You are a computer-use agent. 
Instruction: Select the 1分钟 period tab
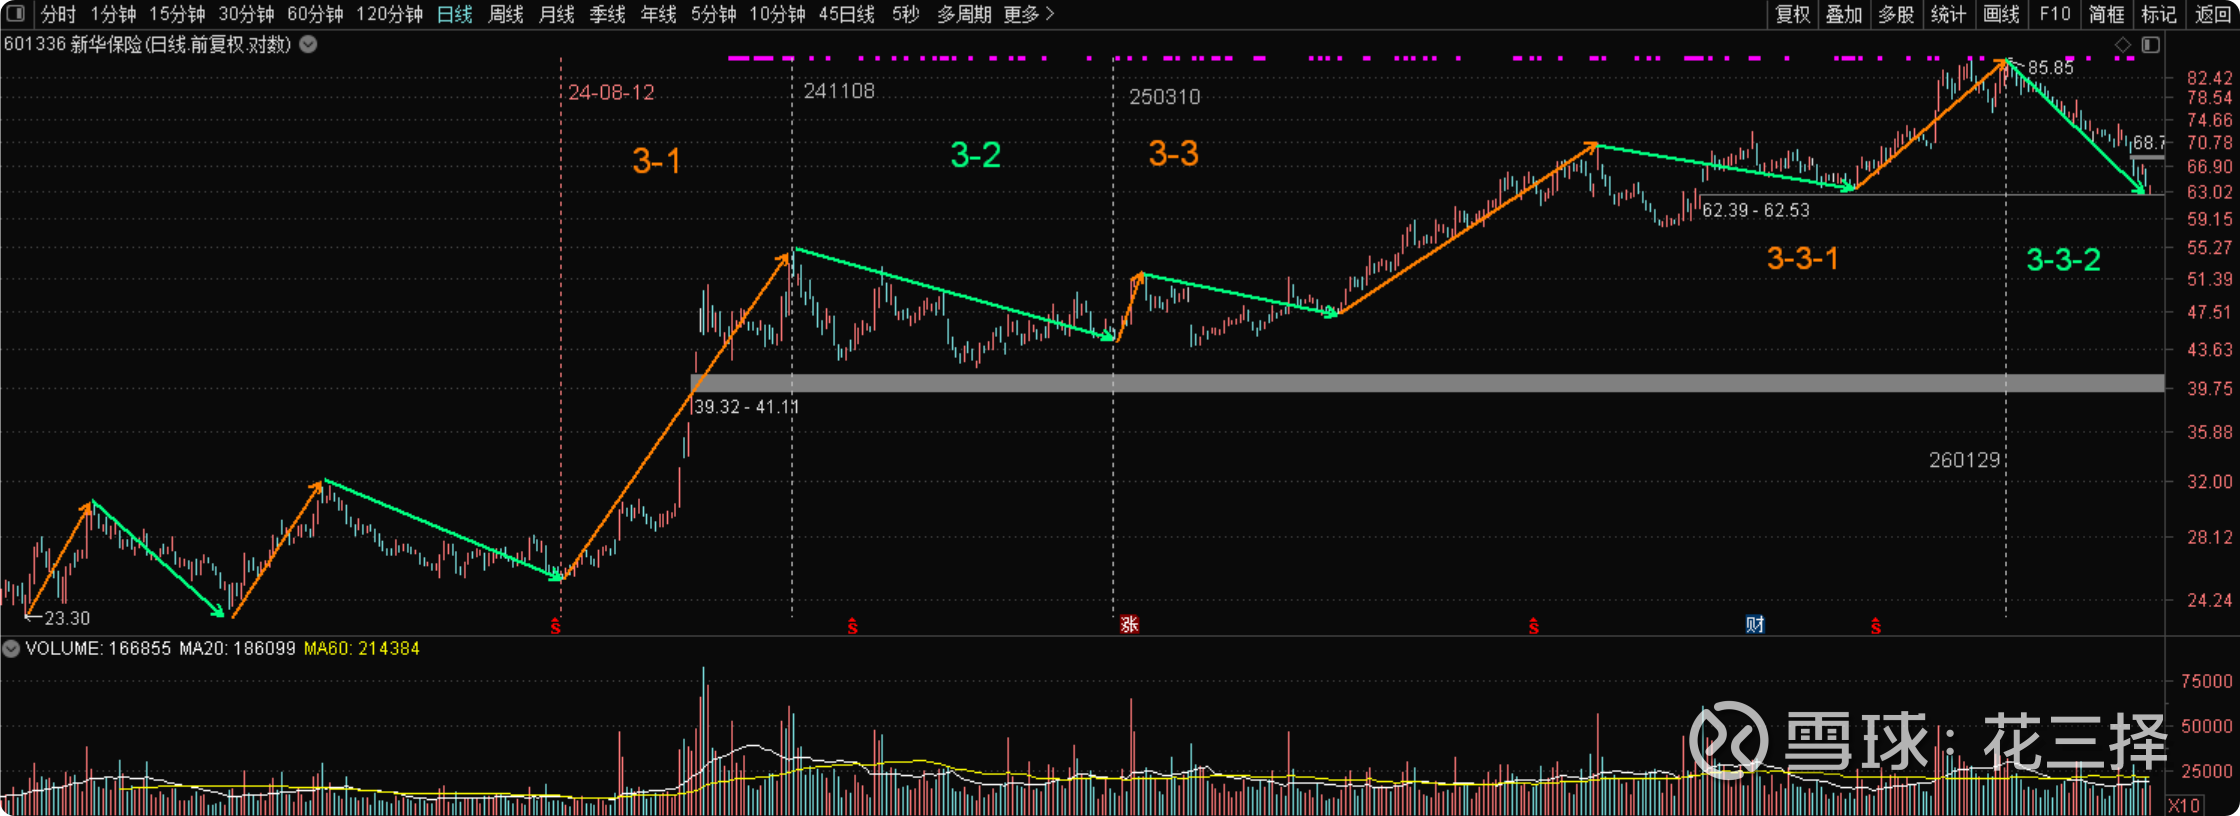click(113, 14)
